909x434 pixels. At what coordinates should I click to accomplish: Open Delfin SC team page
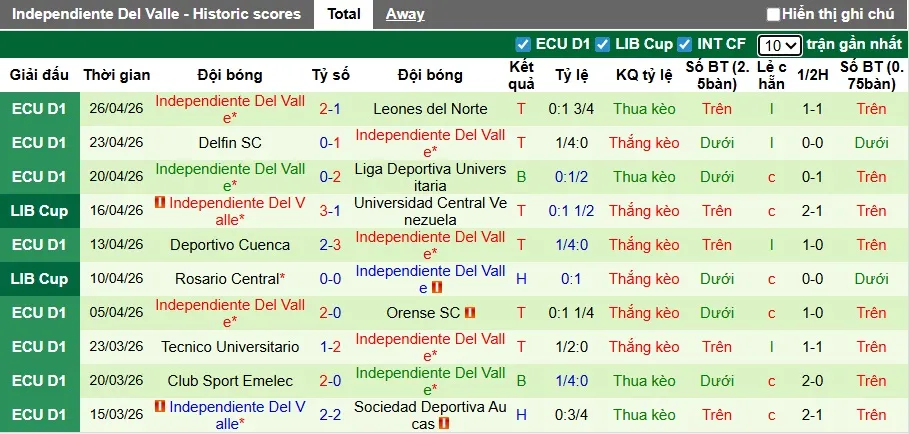pos(230,143)
